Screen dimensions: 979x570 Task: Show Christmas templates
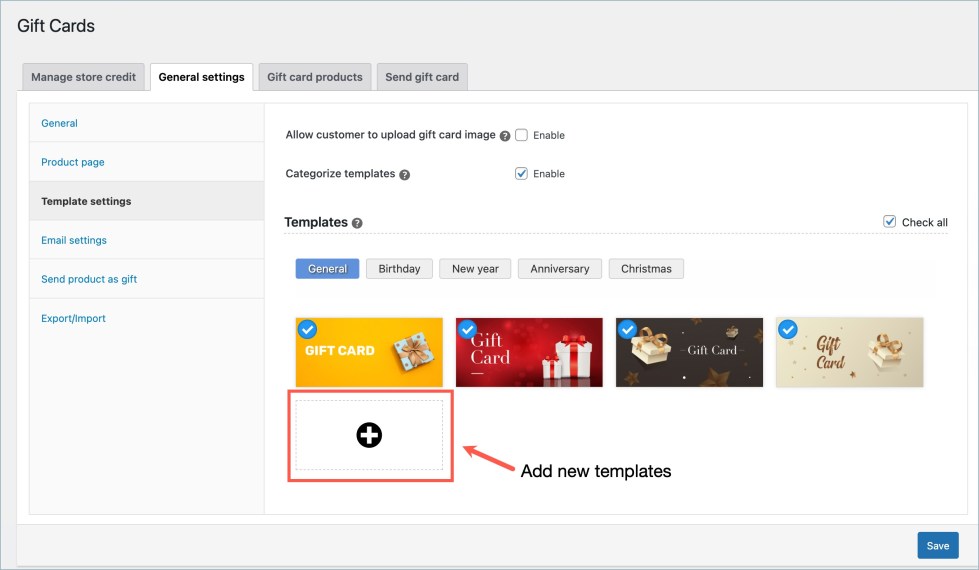pos(646,268)
